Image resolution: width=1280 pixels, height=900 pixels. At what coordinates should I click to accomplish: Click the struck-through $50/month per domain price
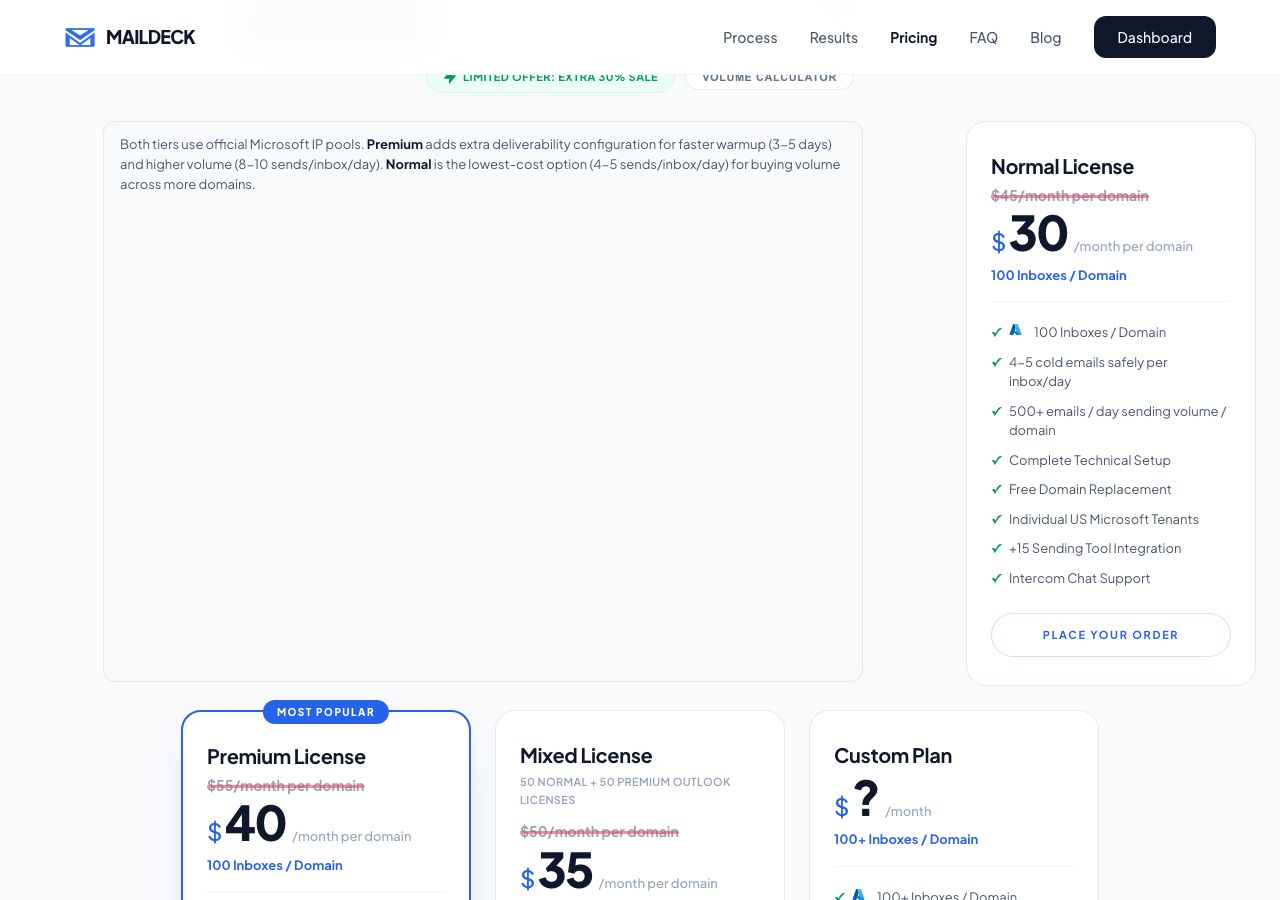pos(600,832)
